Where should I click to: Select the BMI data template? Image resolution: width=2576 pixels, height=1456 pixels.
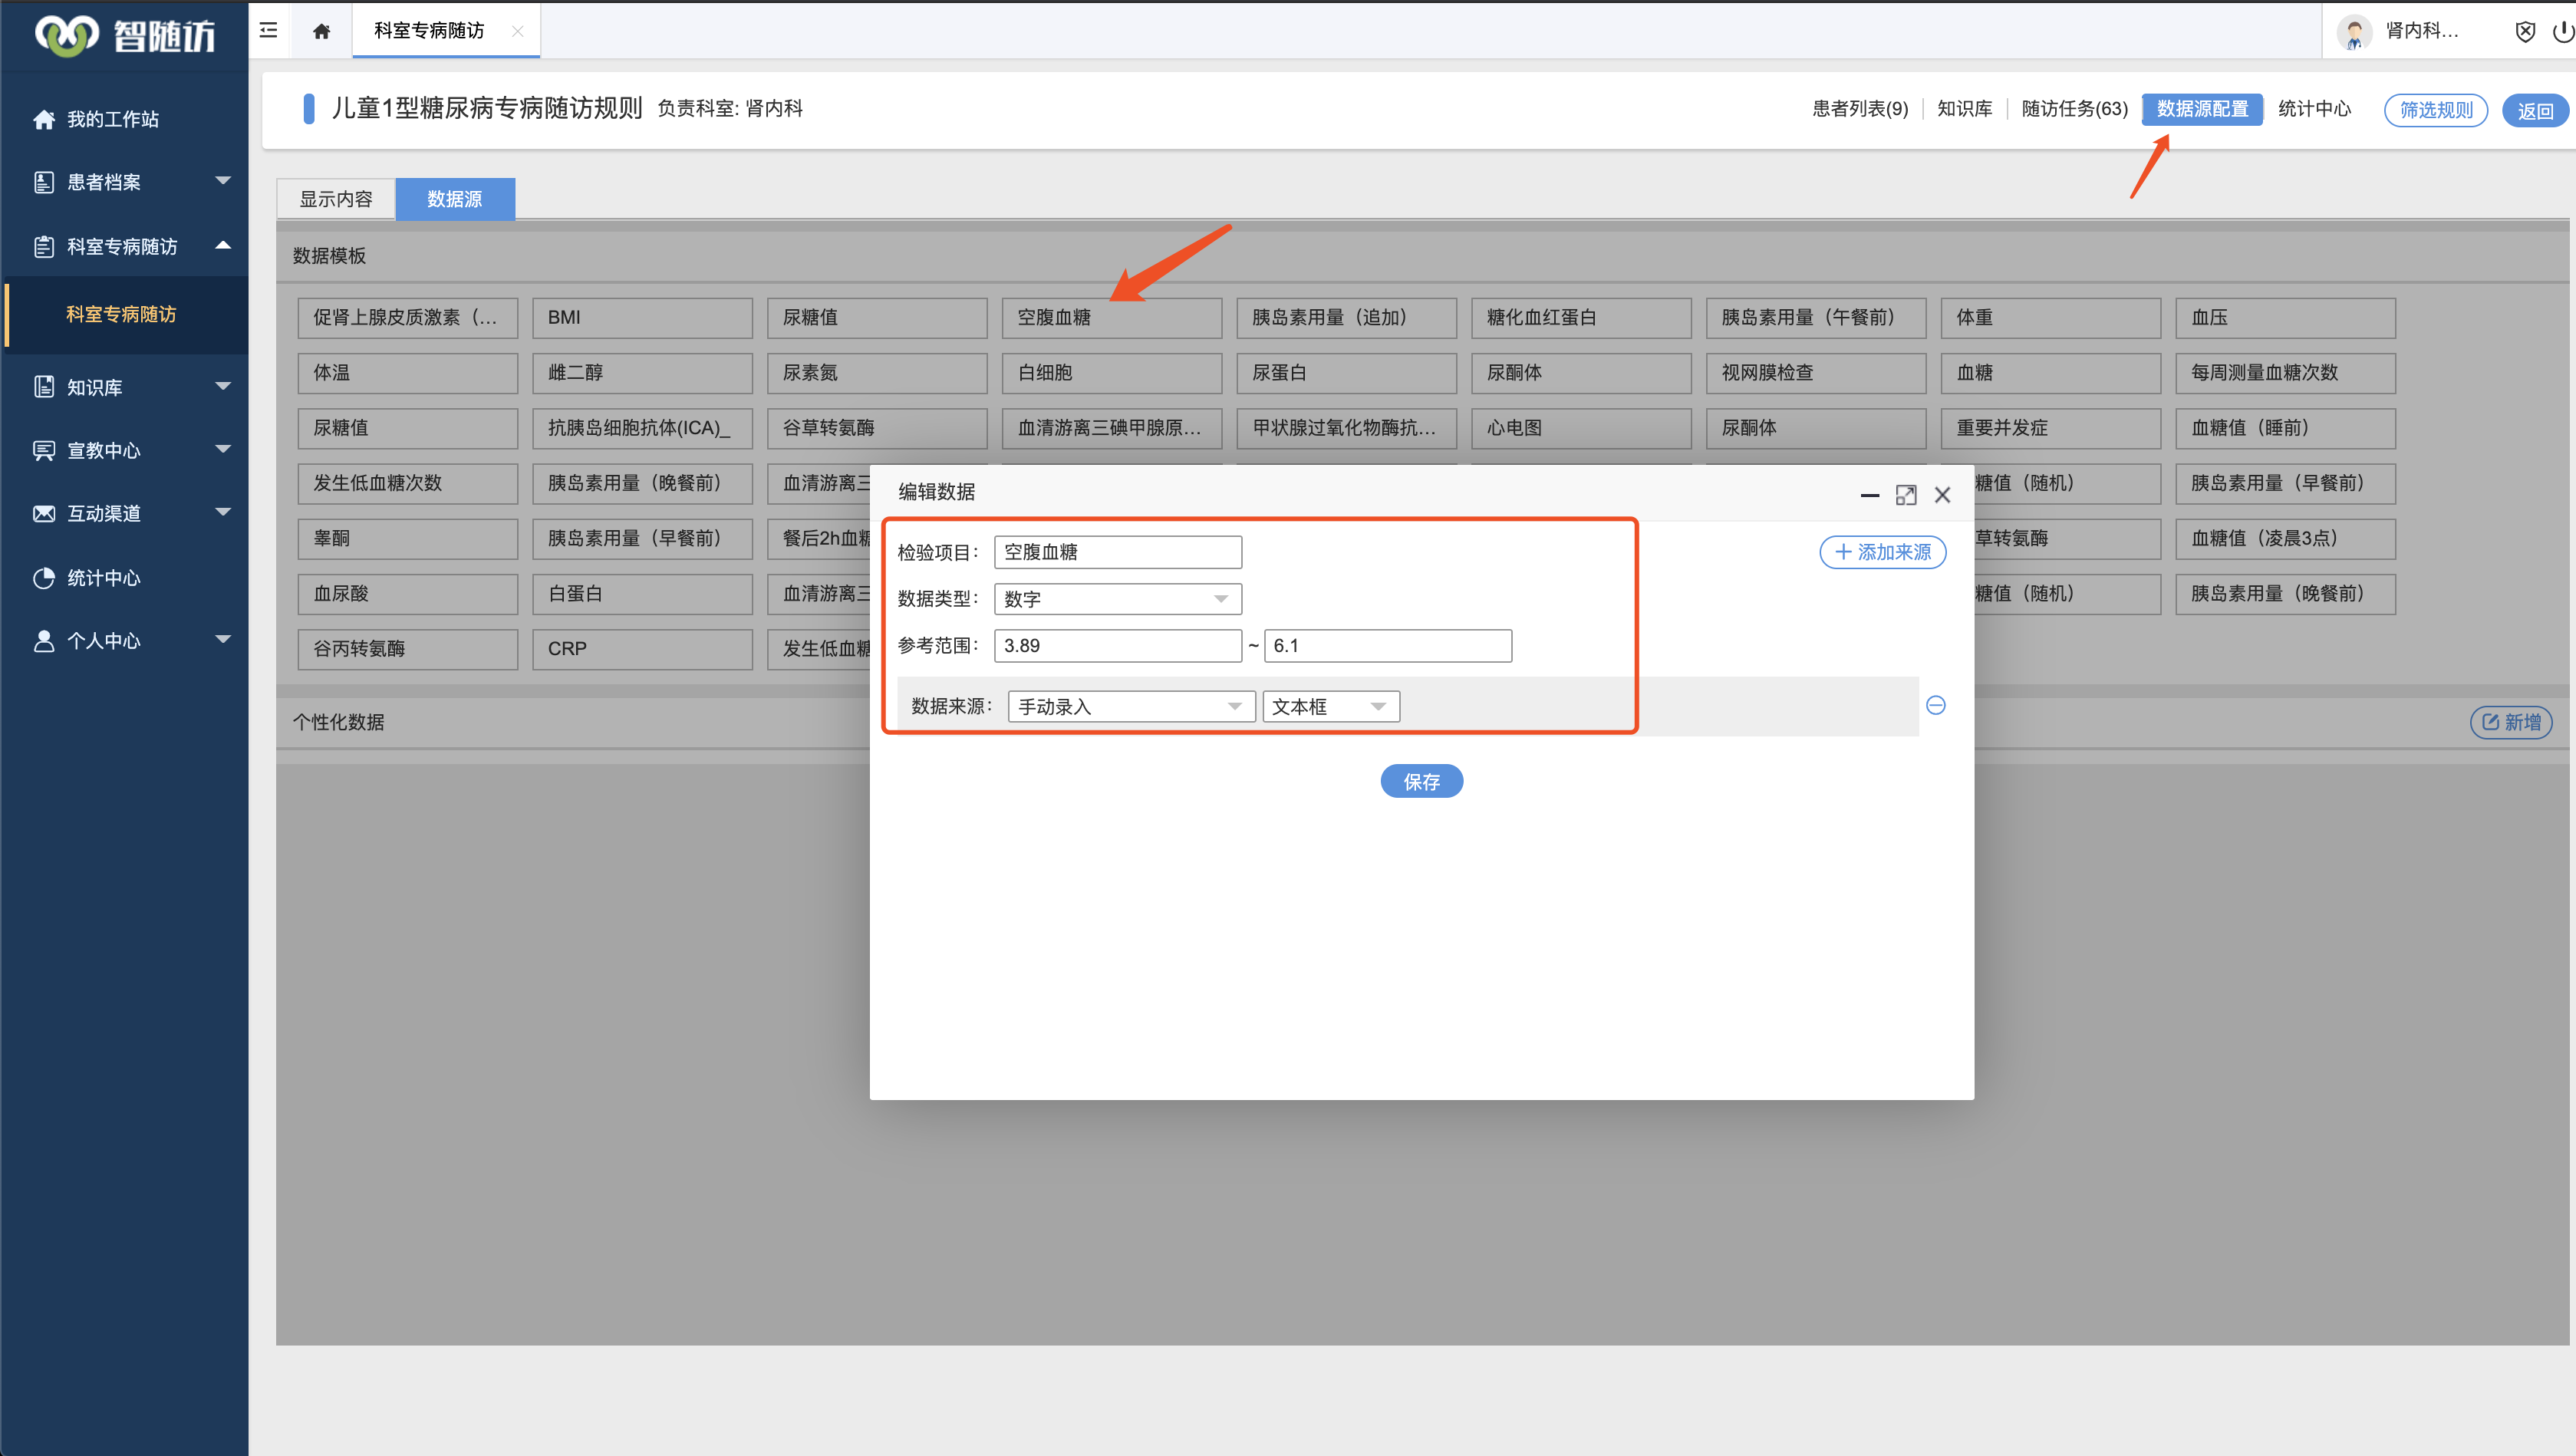click(642, 317)
